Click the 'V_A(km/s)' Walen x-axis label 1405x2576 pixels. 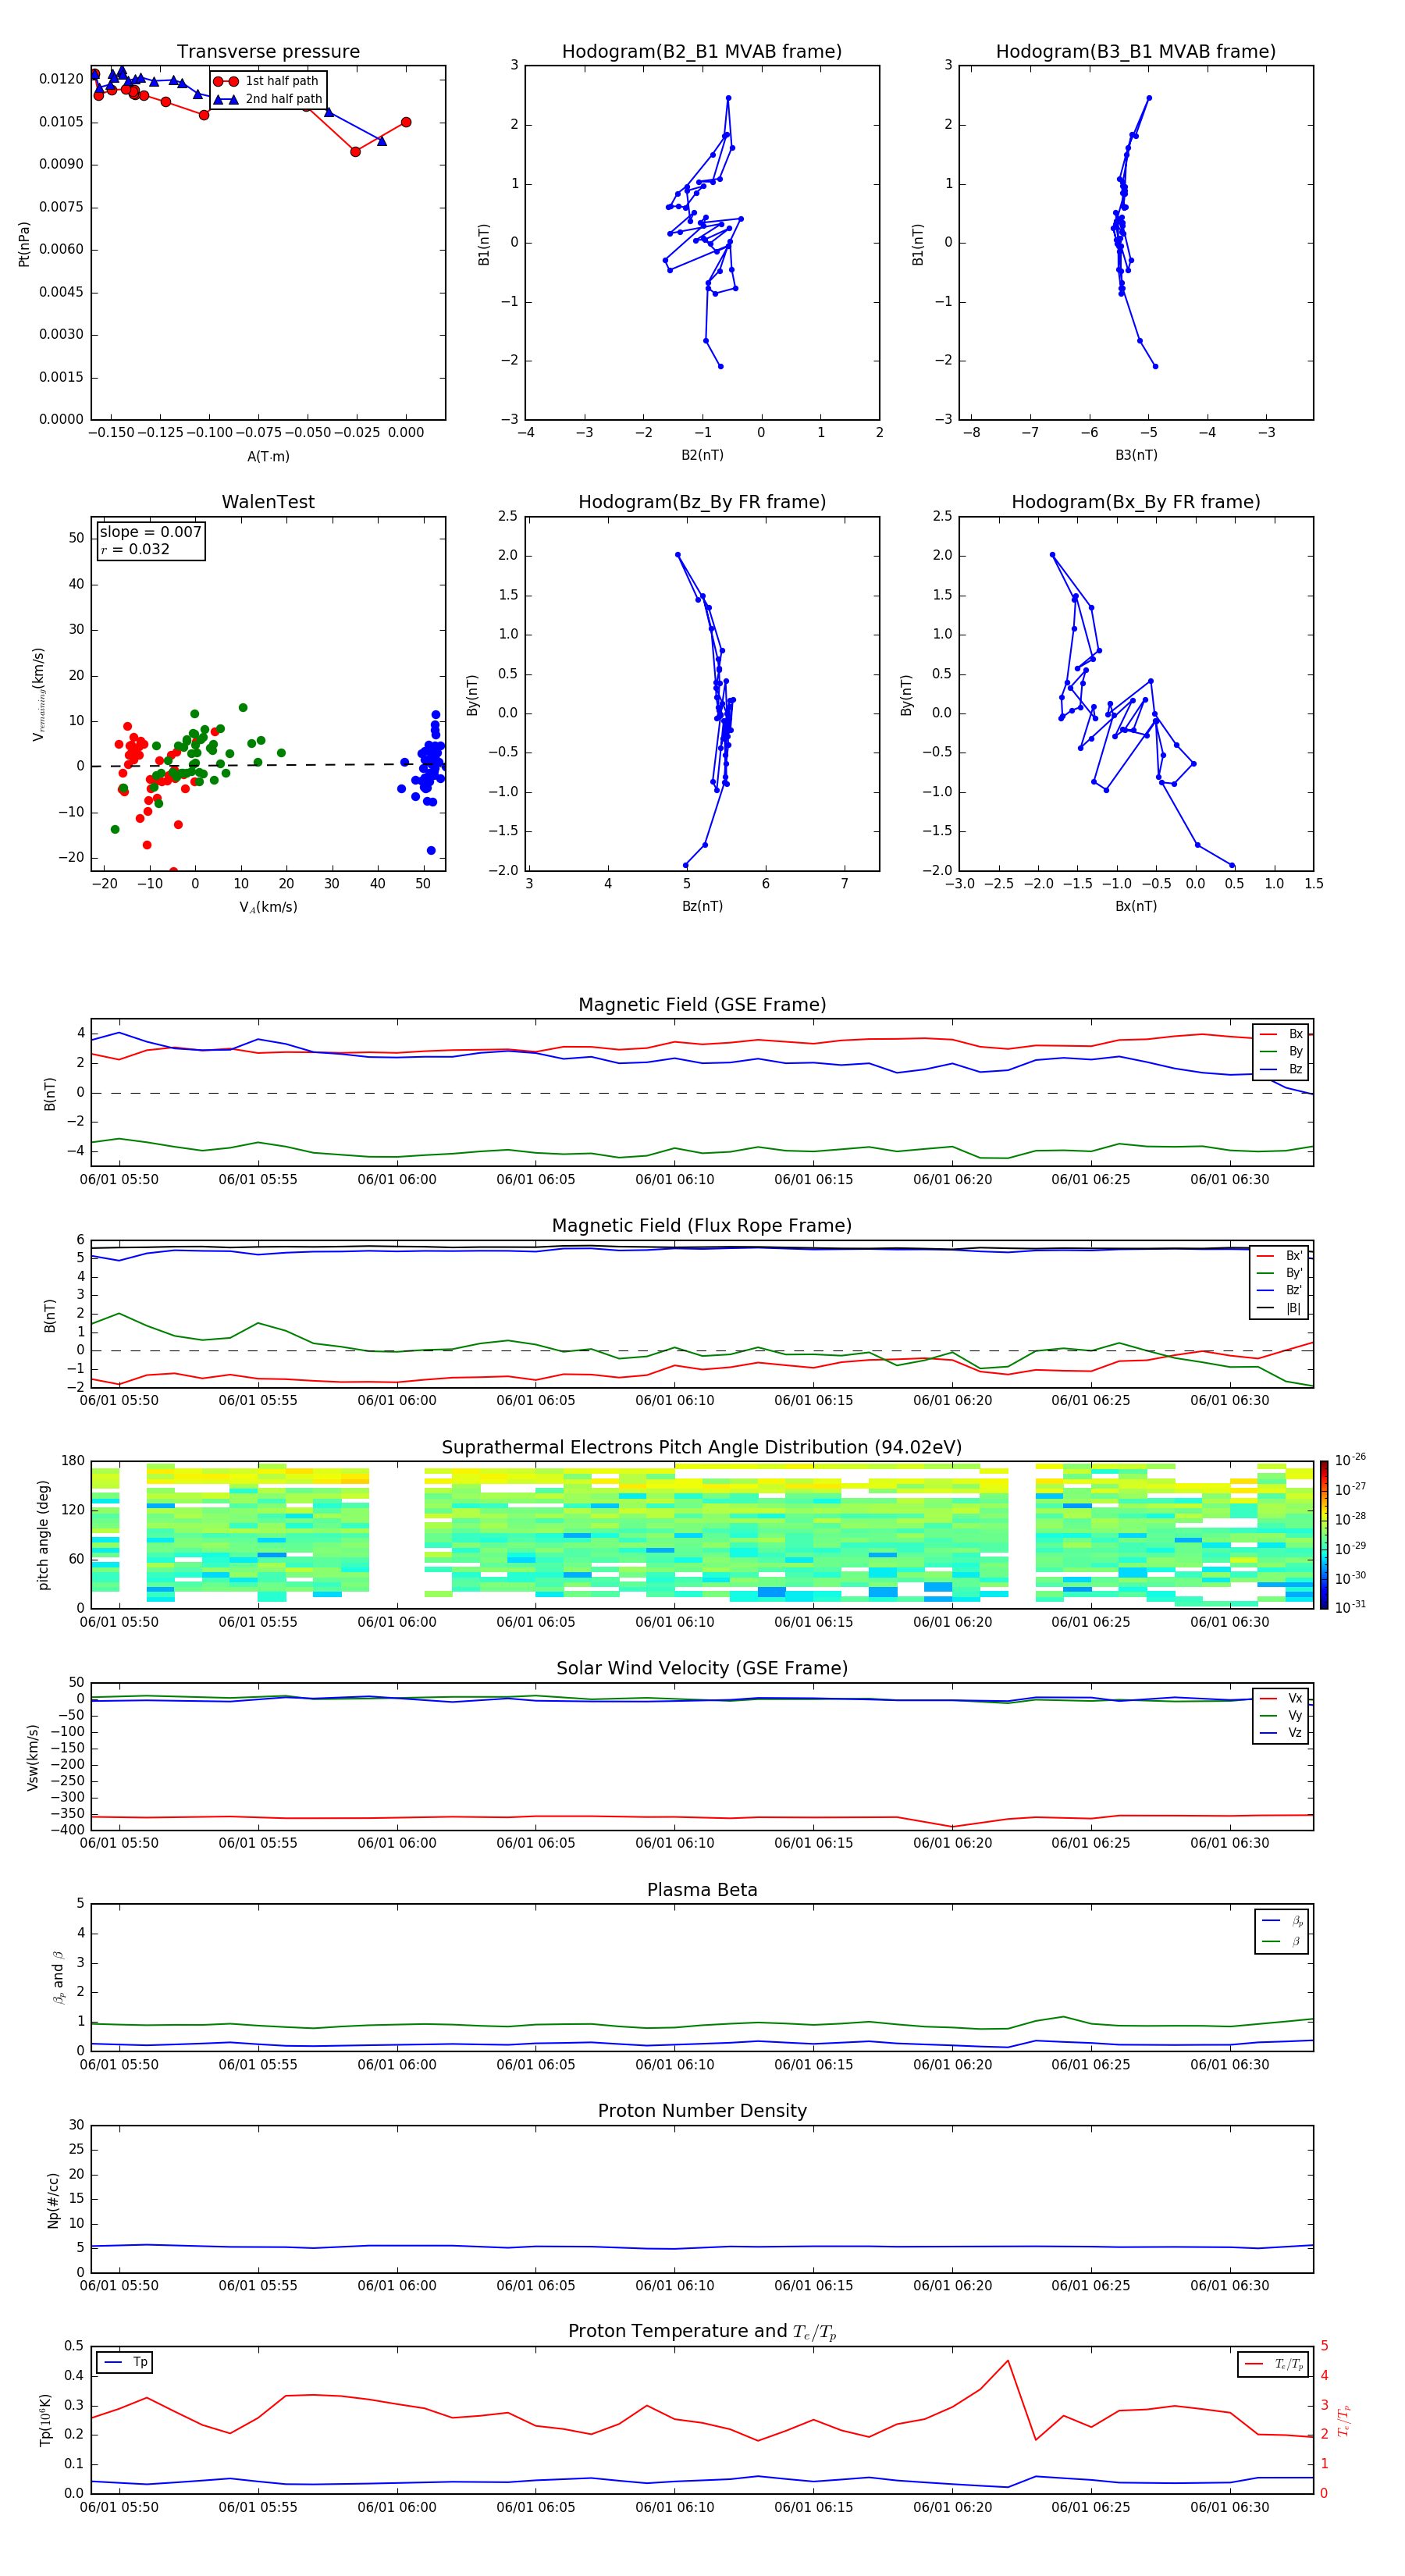point(268,907)
